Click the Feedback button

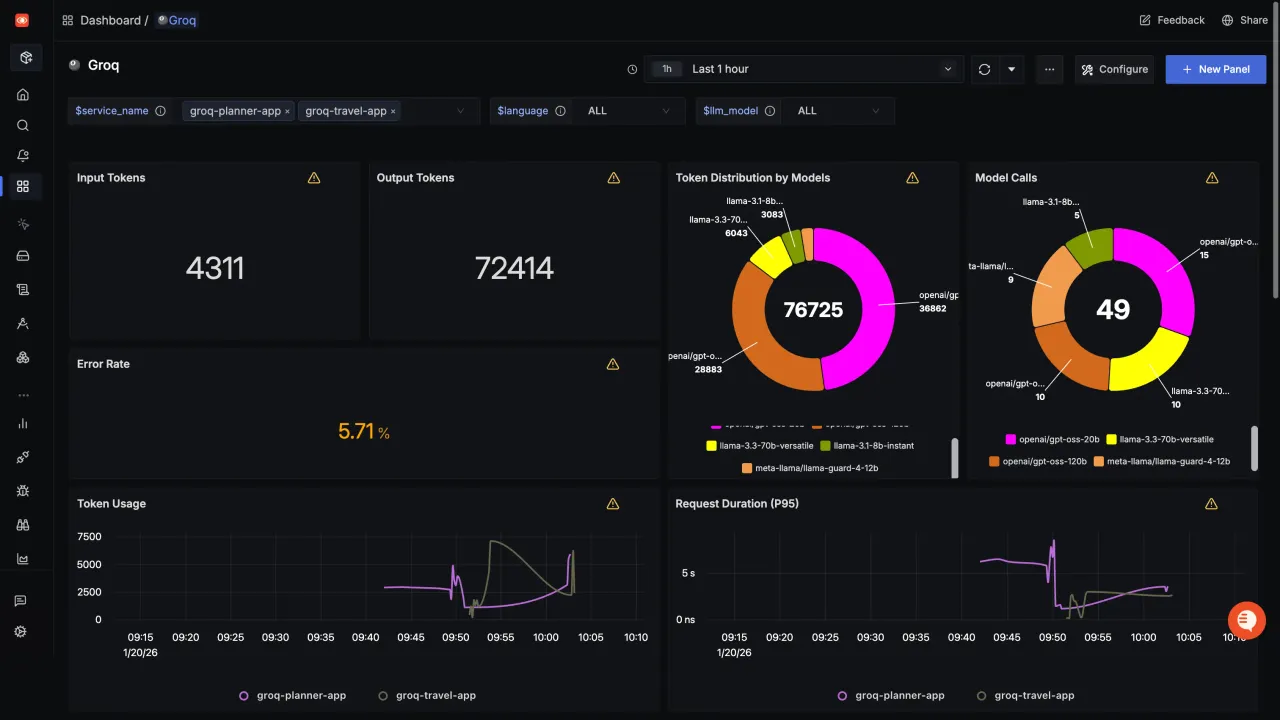point(1172,20)
